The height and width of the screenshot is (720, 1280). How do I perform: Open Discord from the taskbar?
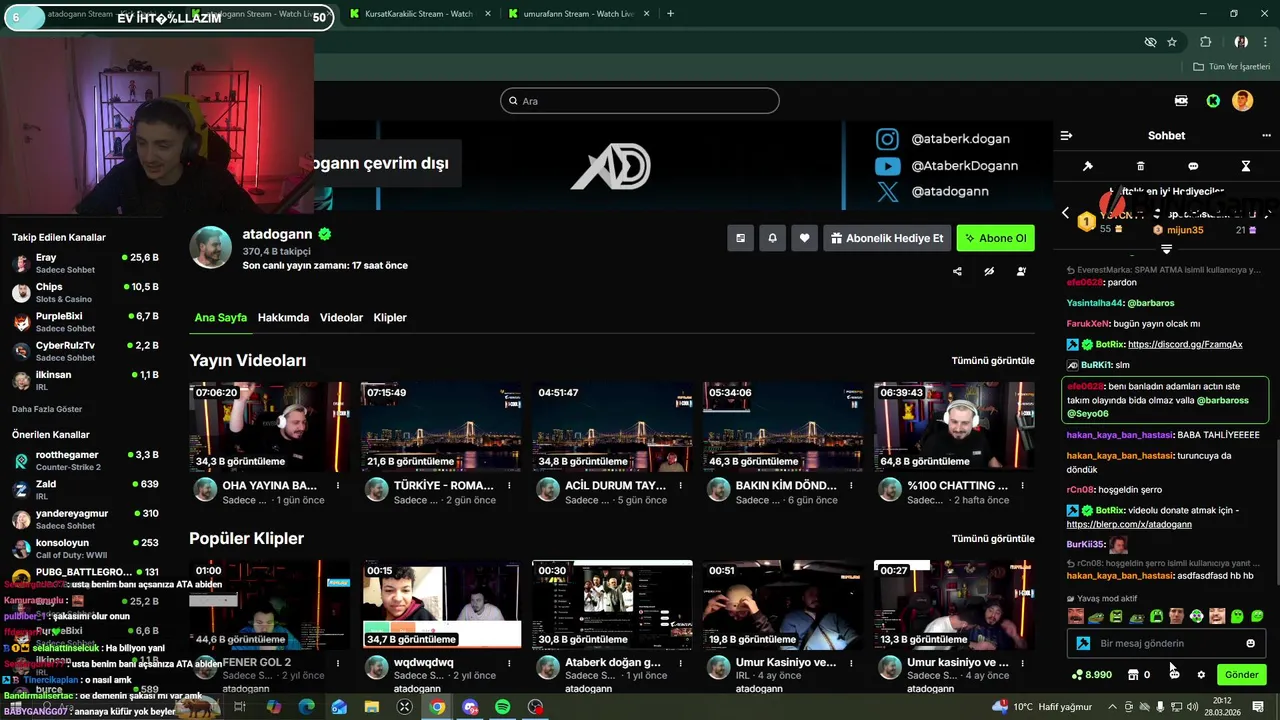tap(470, 707)
